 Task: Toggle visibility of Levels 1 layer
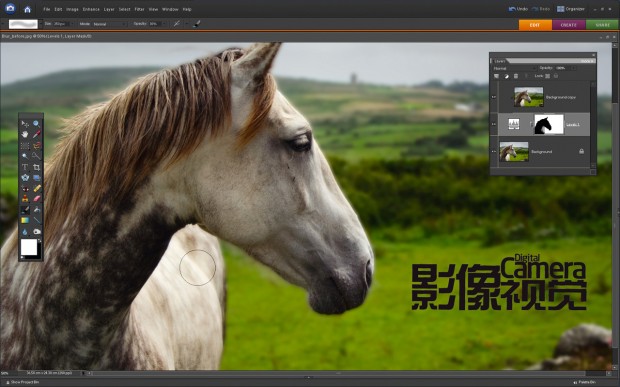(x=494, y=124)
